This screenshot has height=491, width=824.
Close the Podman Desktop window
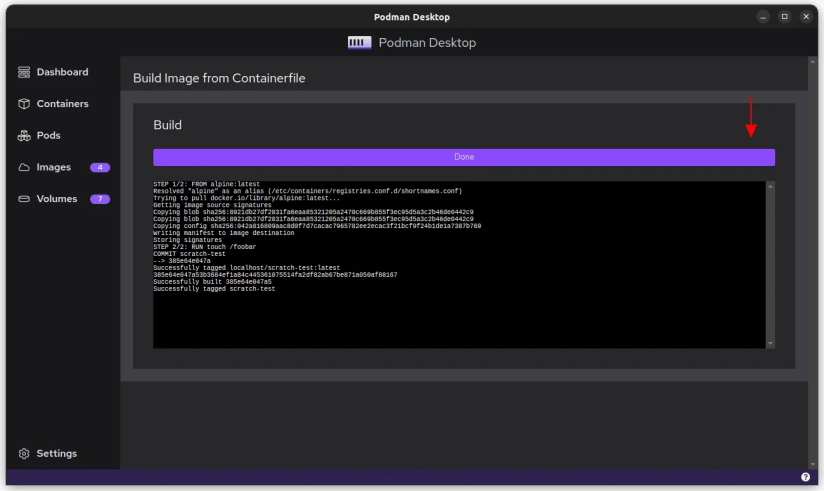click(806, 17)
